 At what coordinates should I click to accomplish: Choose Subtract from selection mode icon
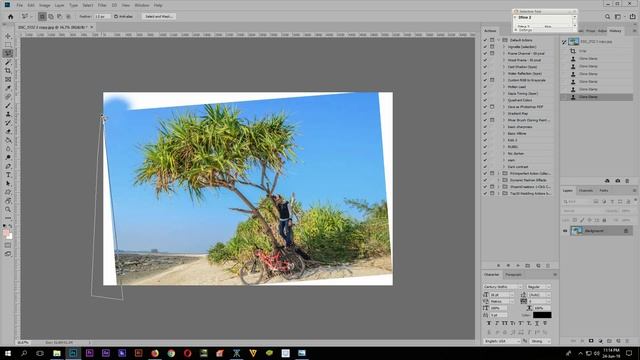[x=60, y=17]
